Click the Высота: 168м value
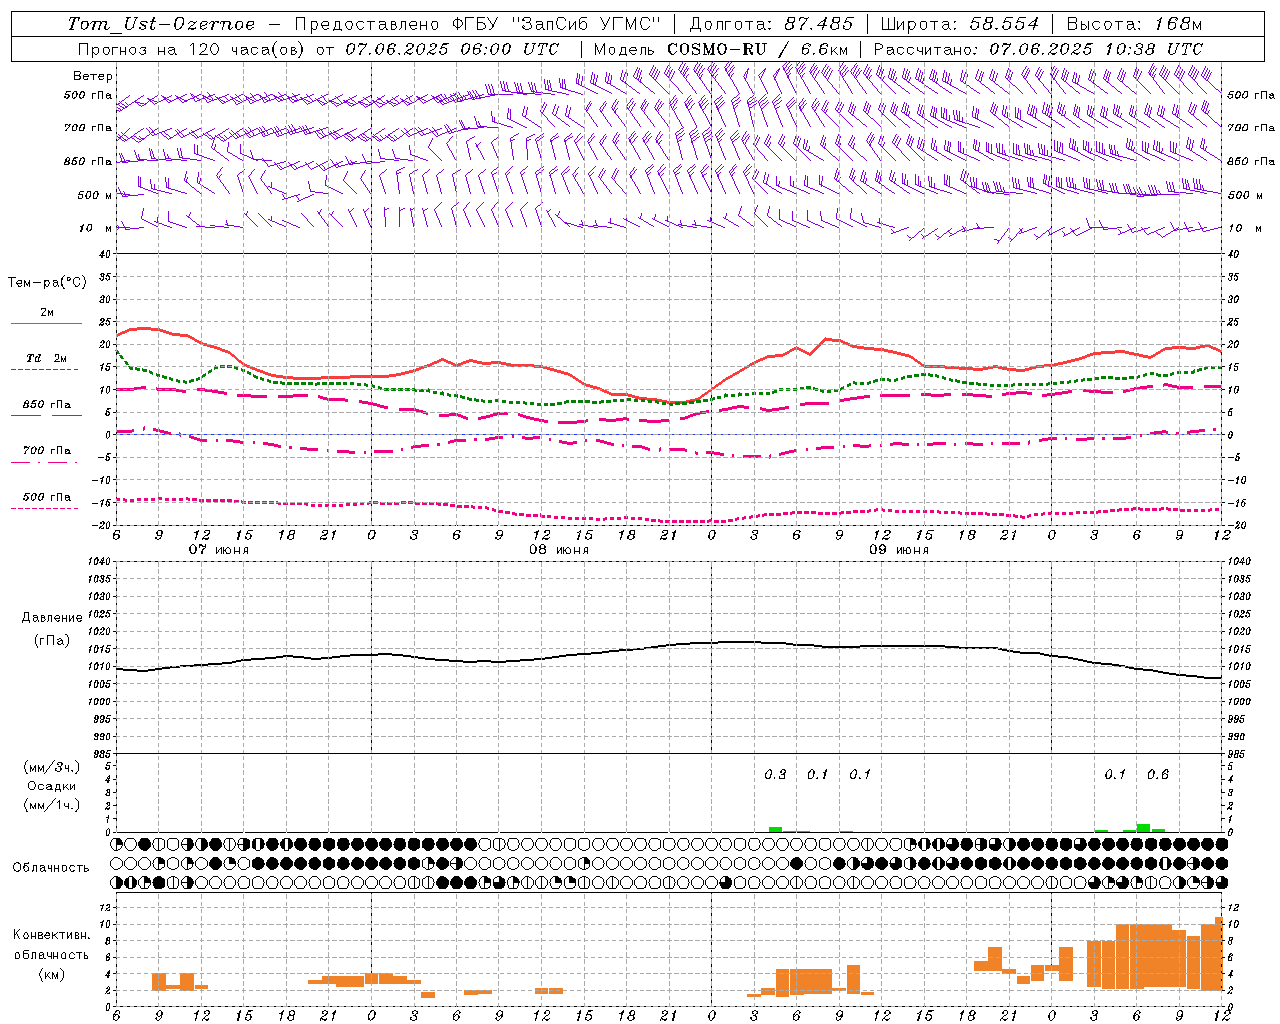 1134,24
